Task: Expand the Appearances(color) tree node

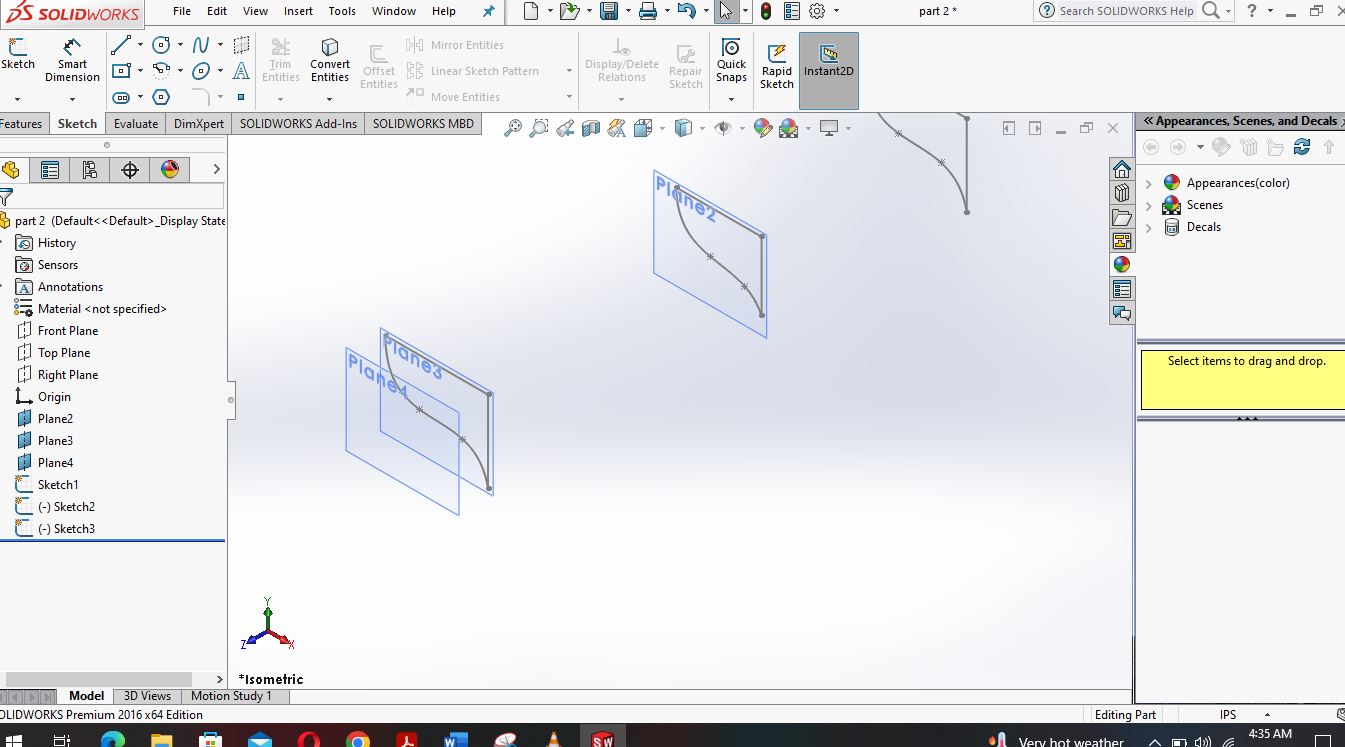Action: pos(1148,183)
